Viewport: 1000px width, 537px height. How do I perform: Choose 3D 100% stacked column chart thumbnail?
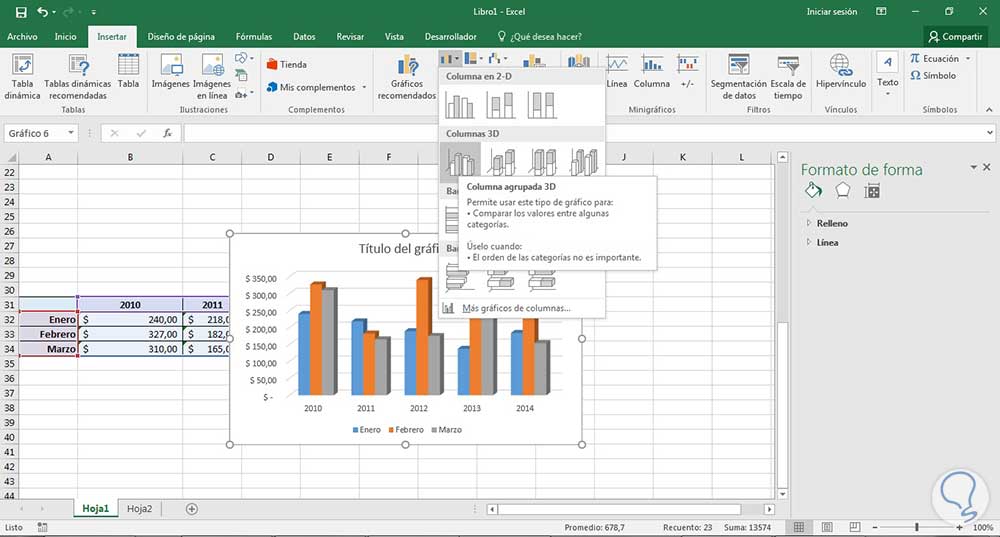point(543,161)
